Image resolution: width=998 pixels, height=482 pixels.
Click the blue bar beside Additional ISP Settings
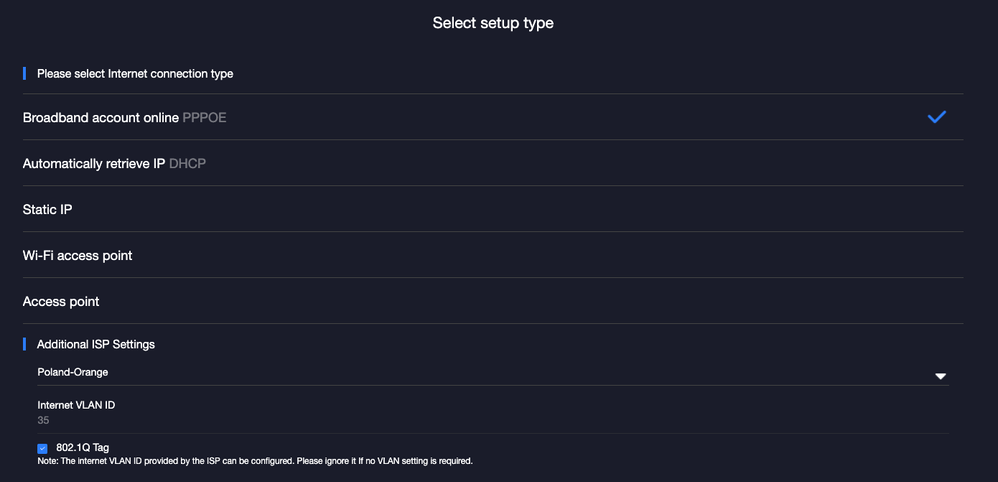(24, 344)
